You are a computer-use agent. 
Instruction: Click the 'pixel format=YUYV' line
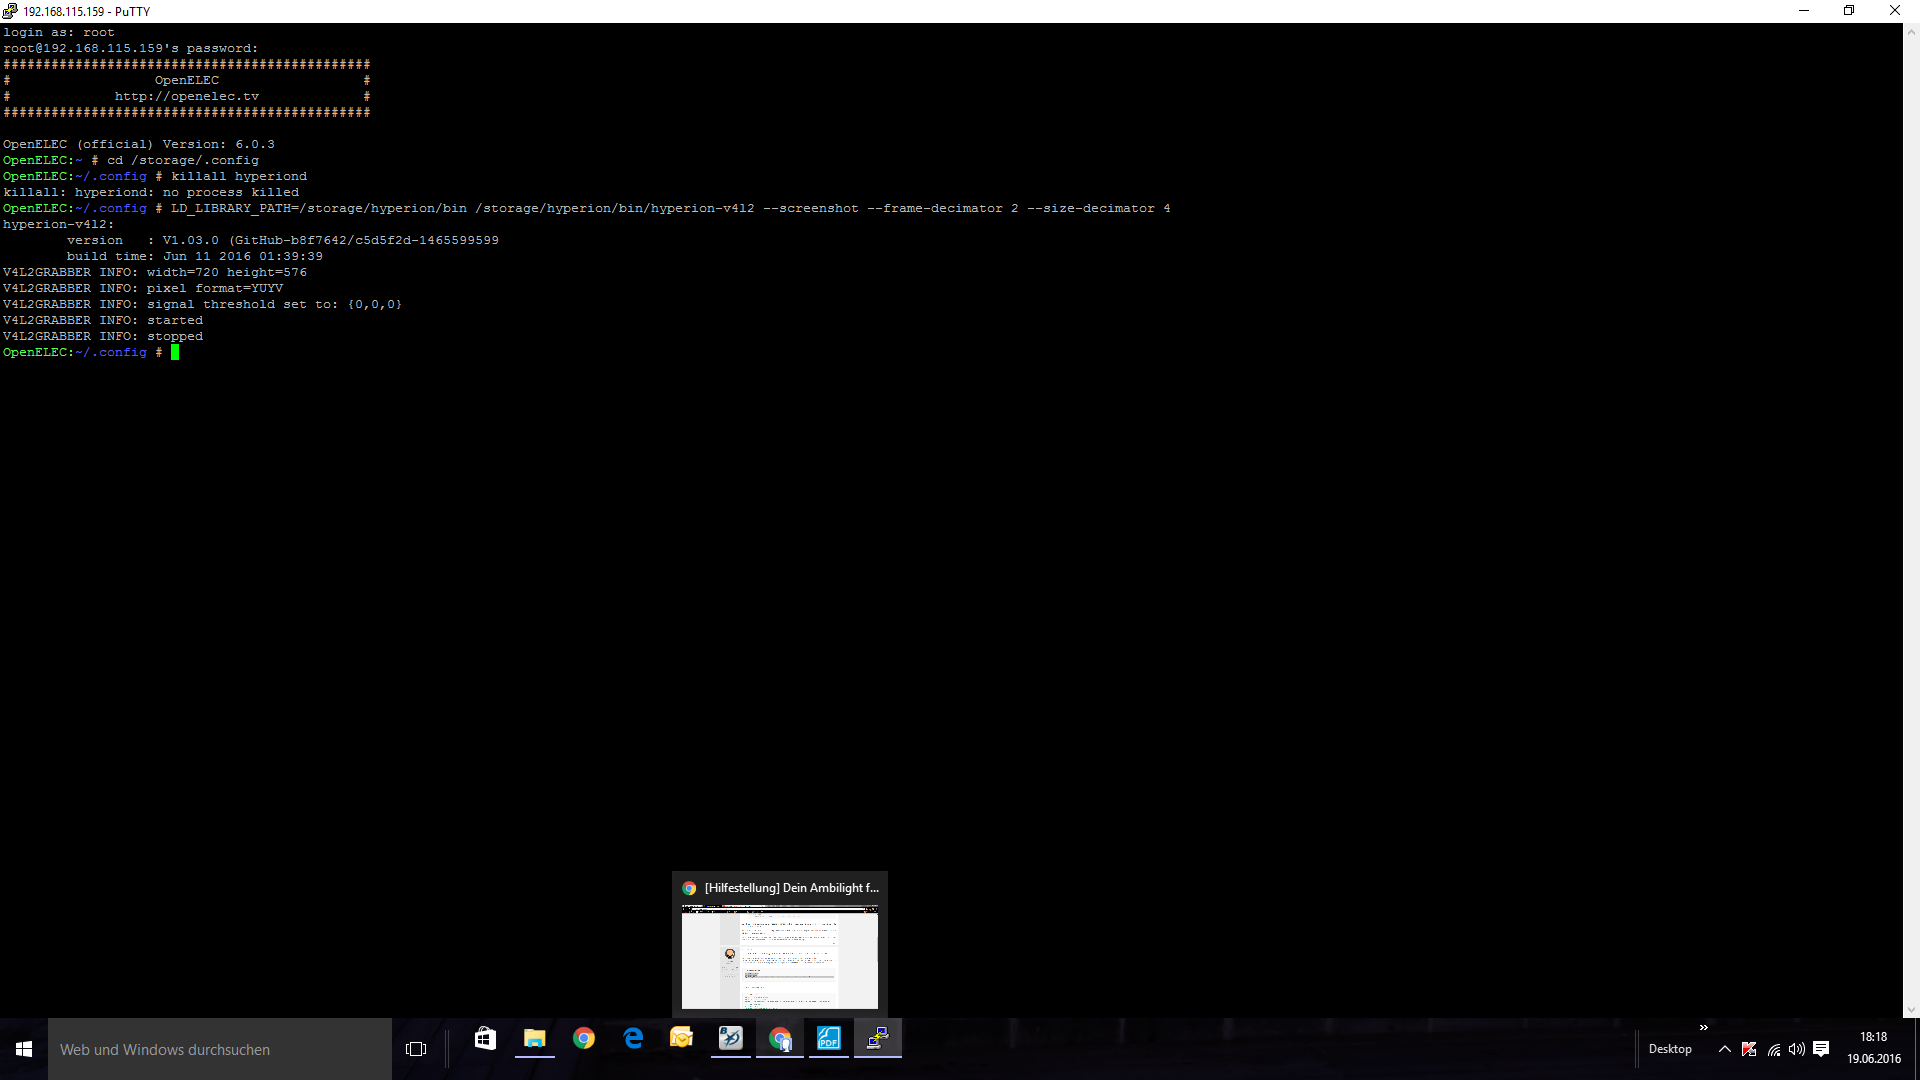(x=143, y=289)
